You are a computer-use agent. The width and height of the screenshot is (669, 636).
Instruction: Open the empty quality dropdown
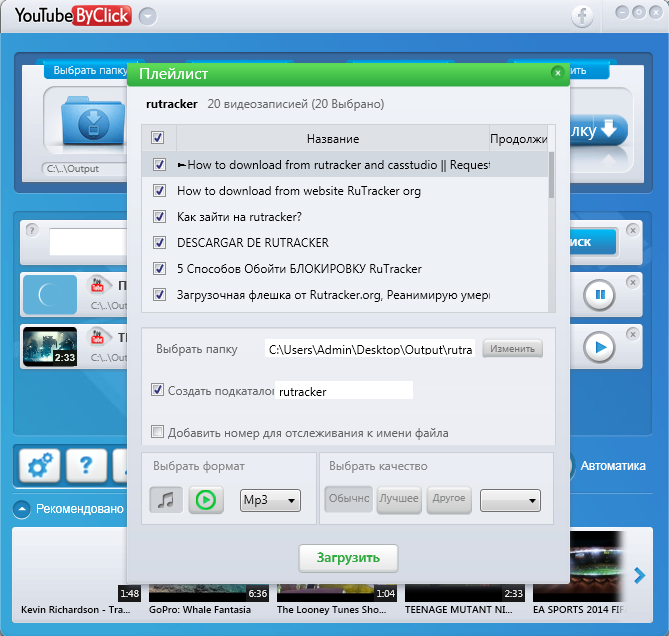coord(510,500)
